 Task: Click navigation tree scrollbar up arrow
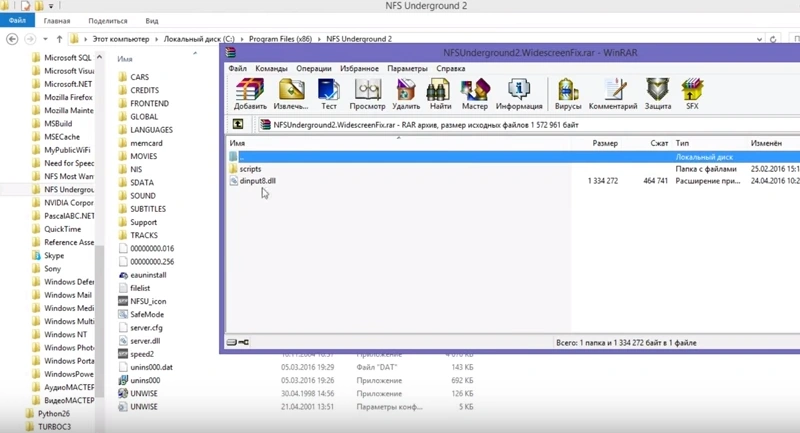99,57
